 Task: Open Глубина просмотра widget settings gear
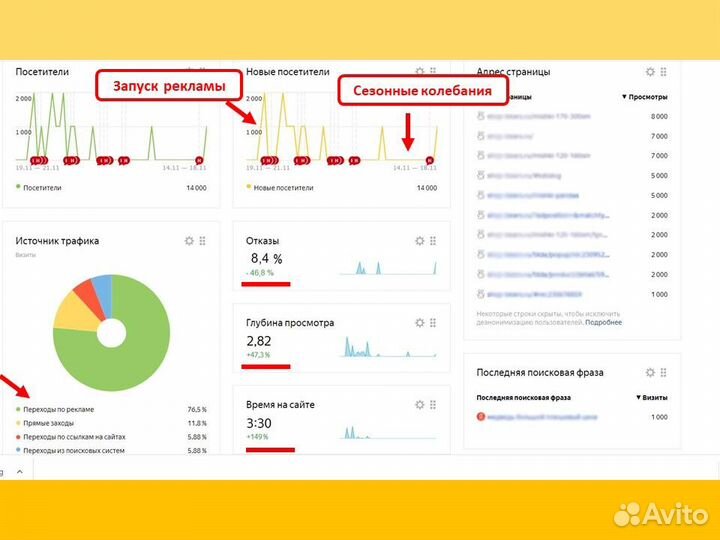(x=420, y=323)
